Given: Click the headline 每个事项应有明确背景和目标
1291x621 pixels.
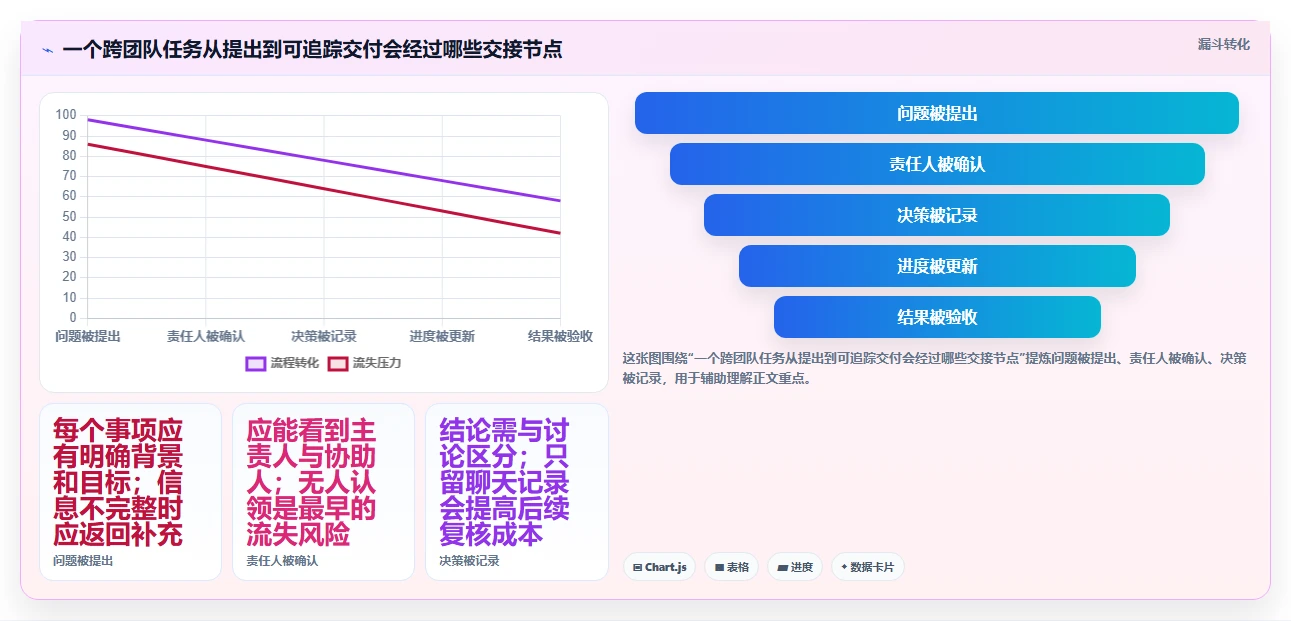Looking at the screenshot, I should (118, 482).
